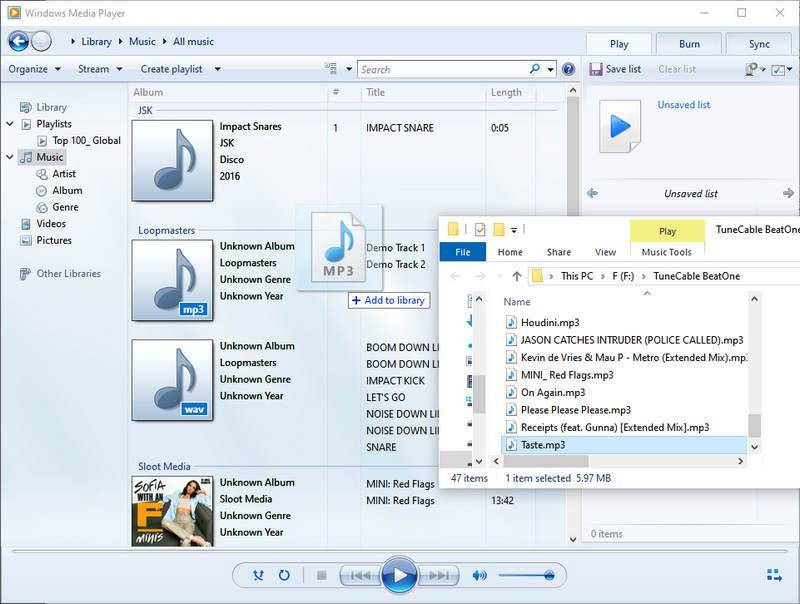Switch to Now Playing view

tap(774, 575)
